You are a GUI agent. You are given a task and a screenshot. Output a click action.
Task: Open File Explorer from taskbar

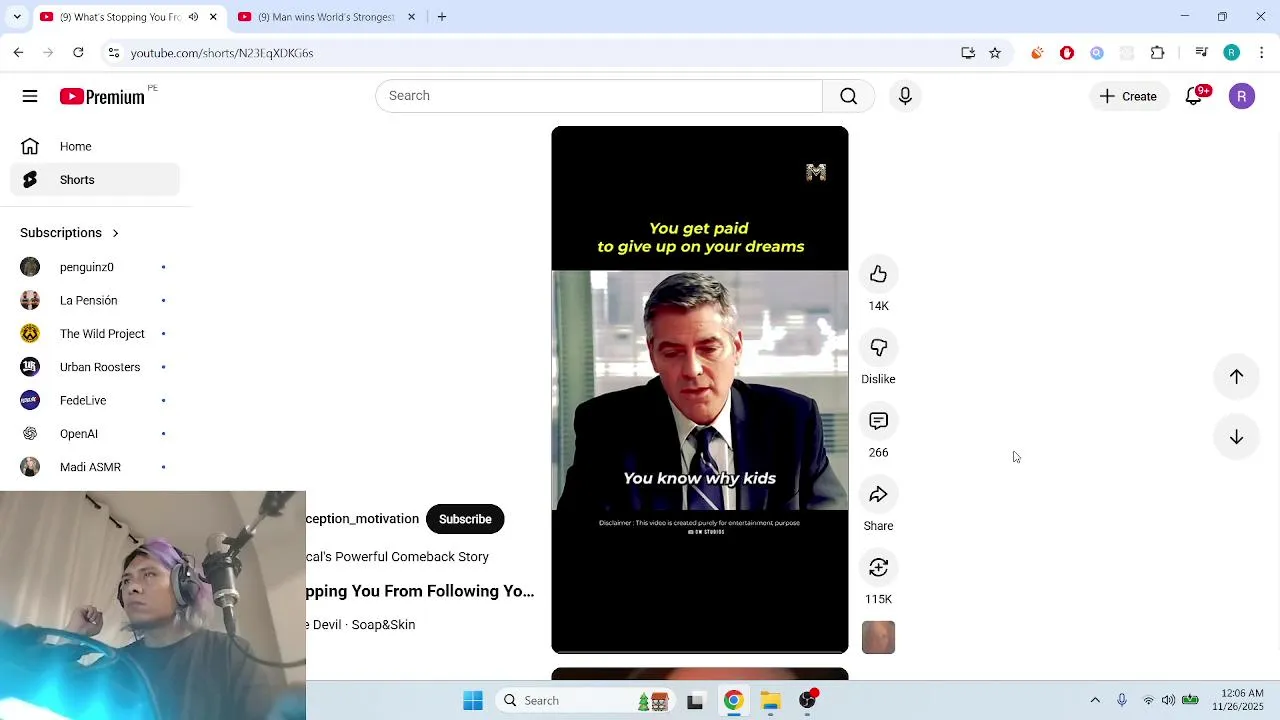(770, 701)
